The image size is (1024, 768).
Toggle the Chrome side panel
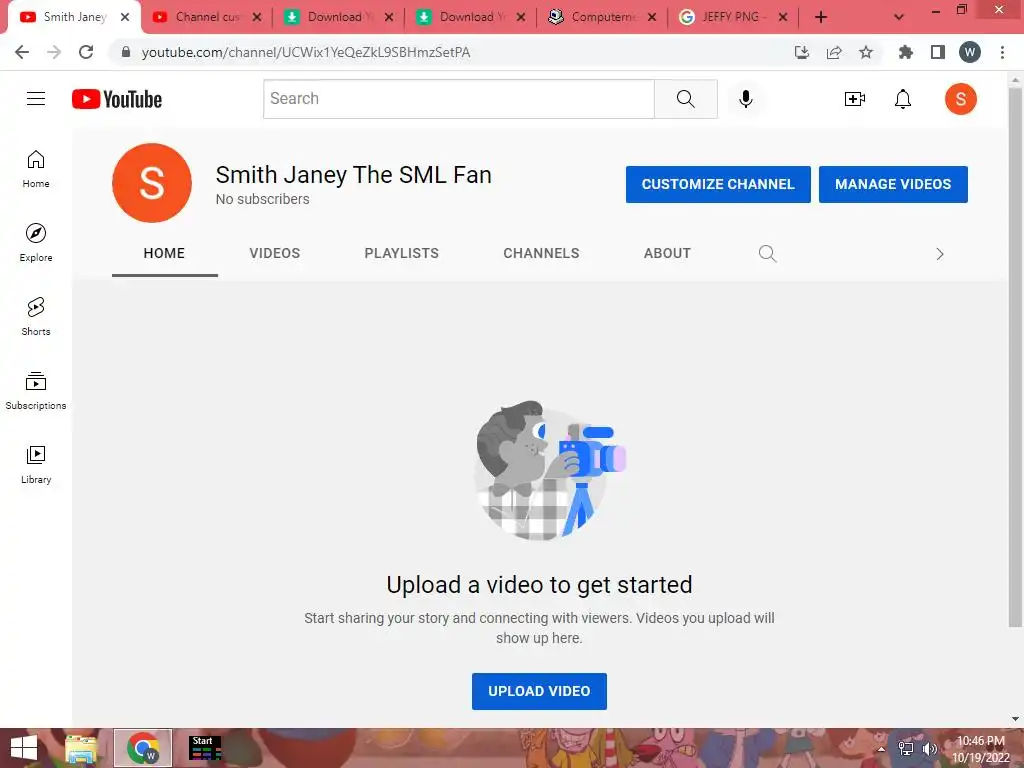coord(938,52)
